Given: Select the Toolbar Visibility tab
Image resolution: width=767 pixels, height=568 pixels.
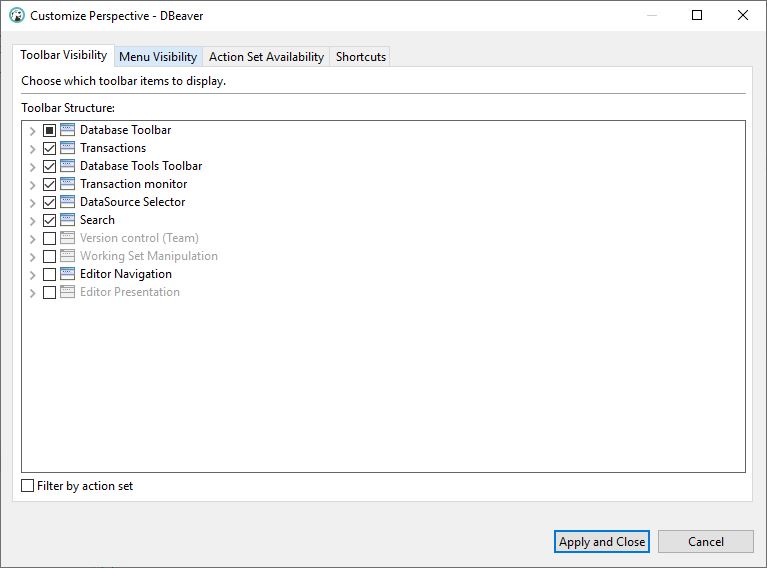Looking at the screenshot, I should coord(64,55).
